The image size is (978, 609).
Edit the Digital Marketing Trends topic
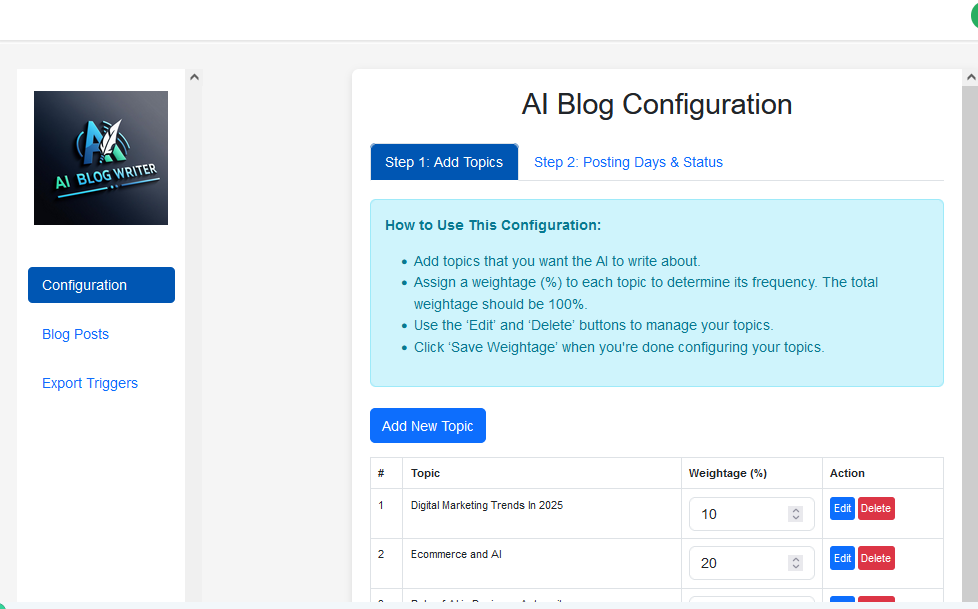(x=842, y=508)
